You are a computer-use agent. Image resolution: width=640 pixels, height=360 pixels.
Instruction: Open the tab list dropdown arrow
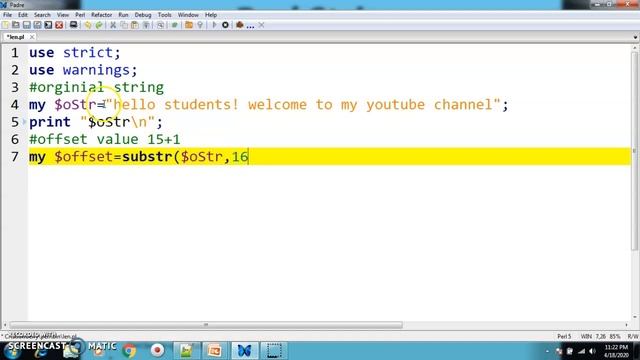pos(635,37)
